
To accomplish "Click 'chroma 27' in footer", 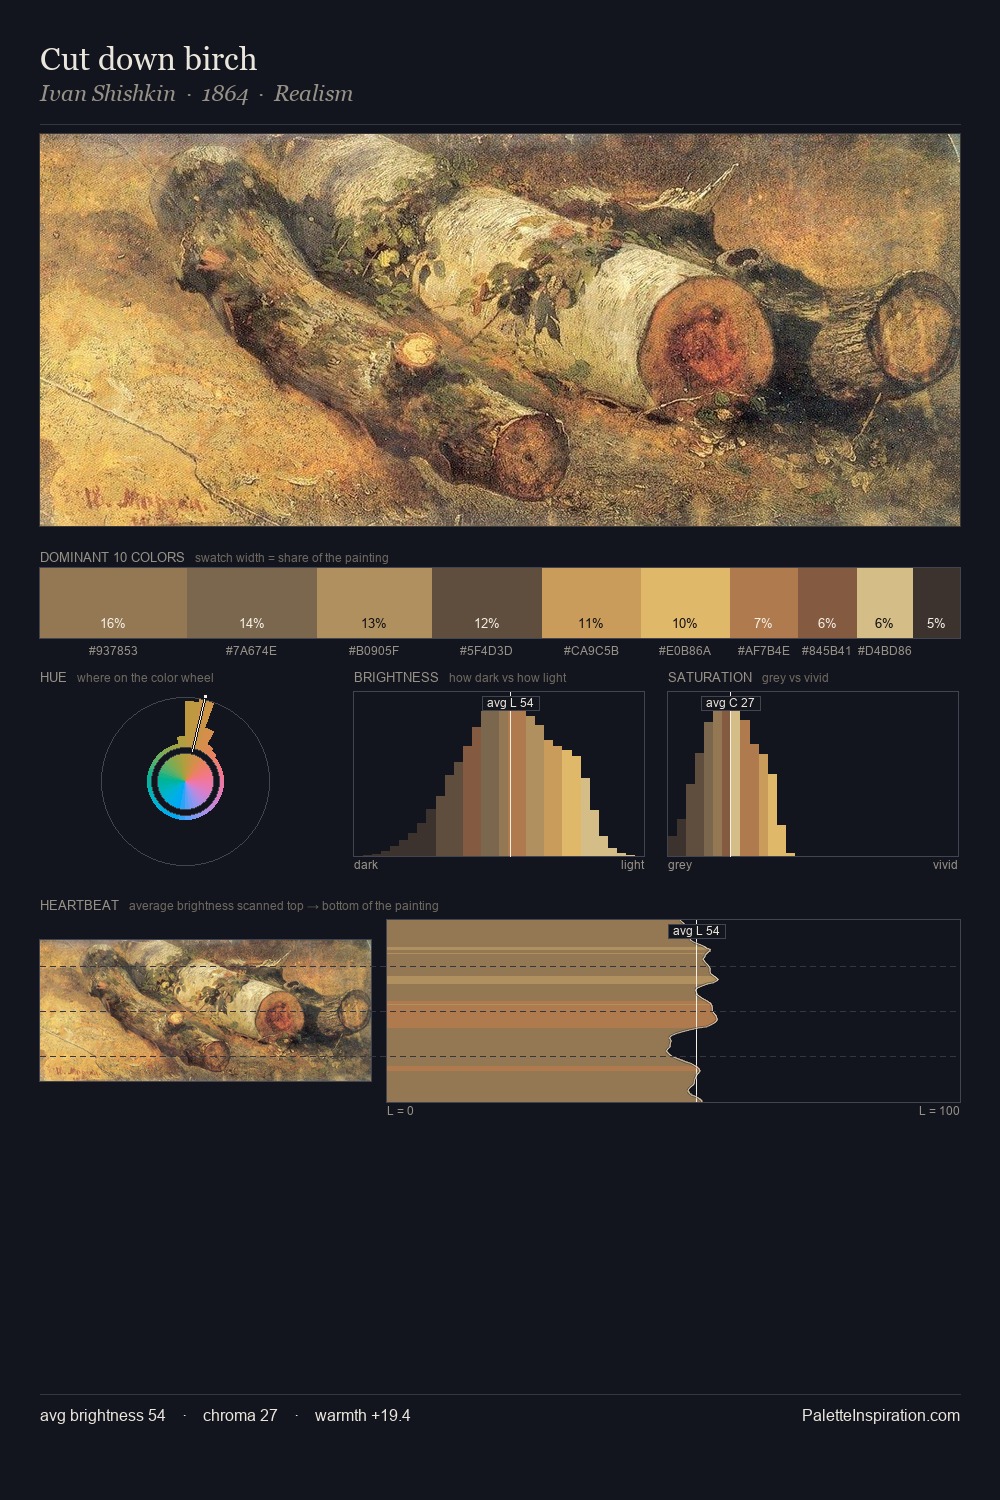I will pyautogui.click(x=240, y=1415).
